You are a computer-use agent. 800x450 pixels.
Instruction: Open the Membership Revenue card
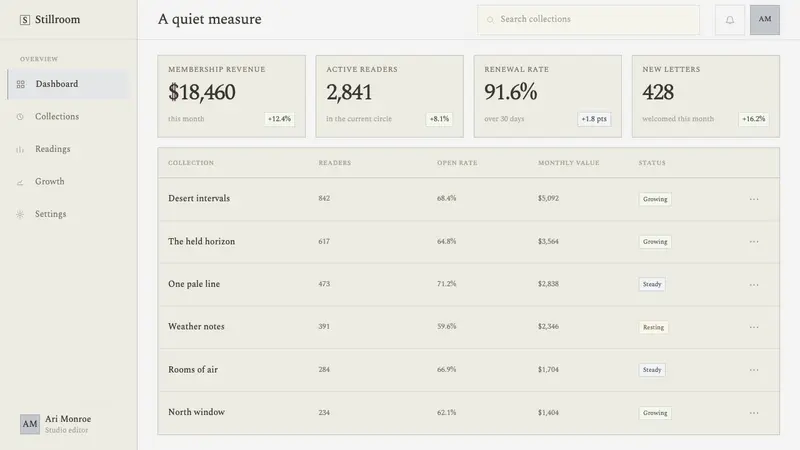click(232, 96)
